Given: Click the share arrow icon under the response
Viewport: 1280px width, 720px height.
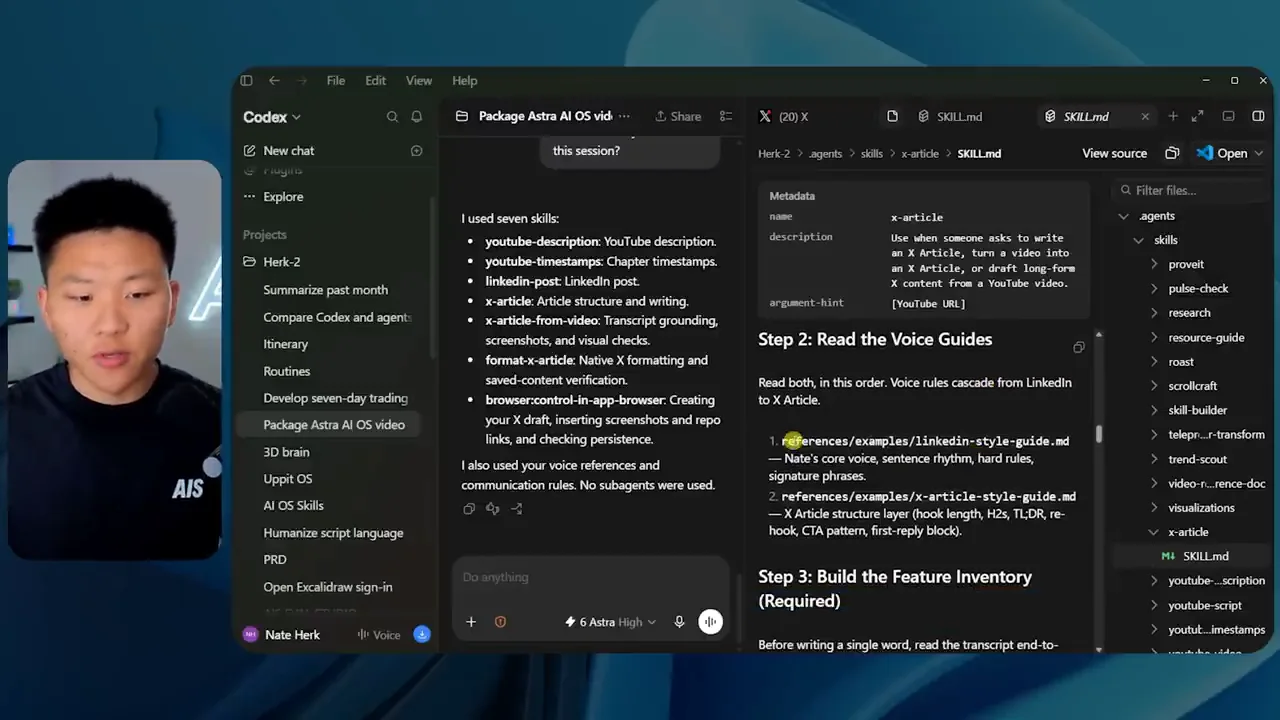Looking at the screenshot, I should click(x=517, y=509).
